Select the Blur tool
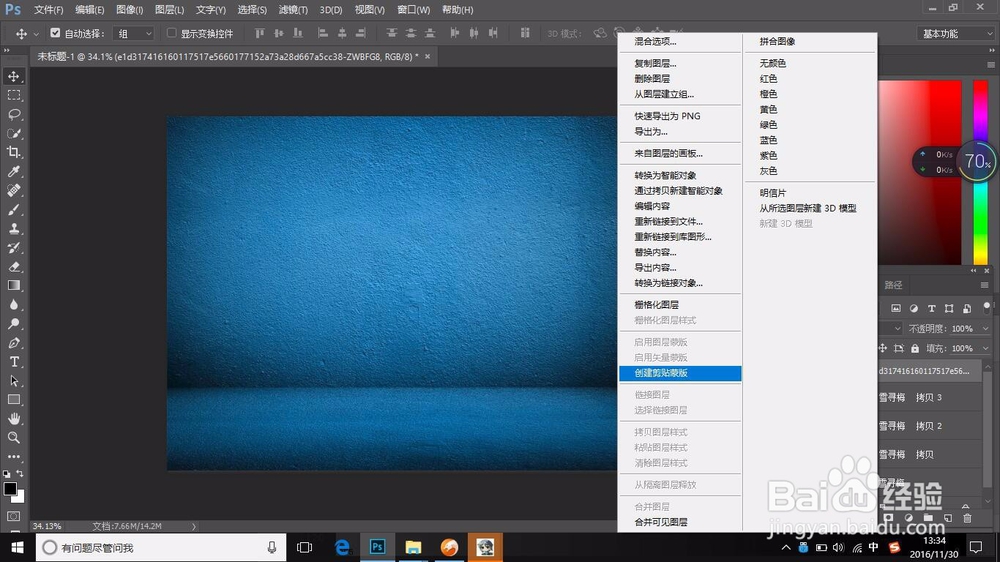Viewport: 1000px width, 562px height. point(13,305)
